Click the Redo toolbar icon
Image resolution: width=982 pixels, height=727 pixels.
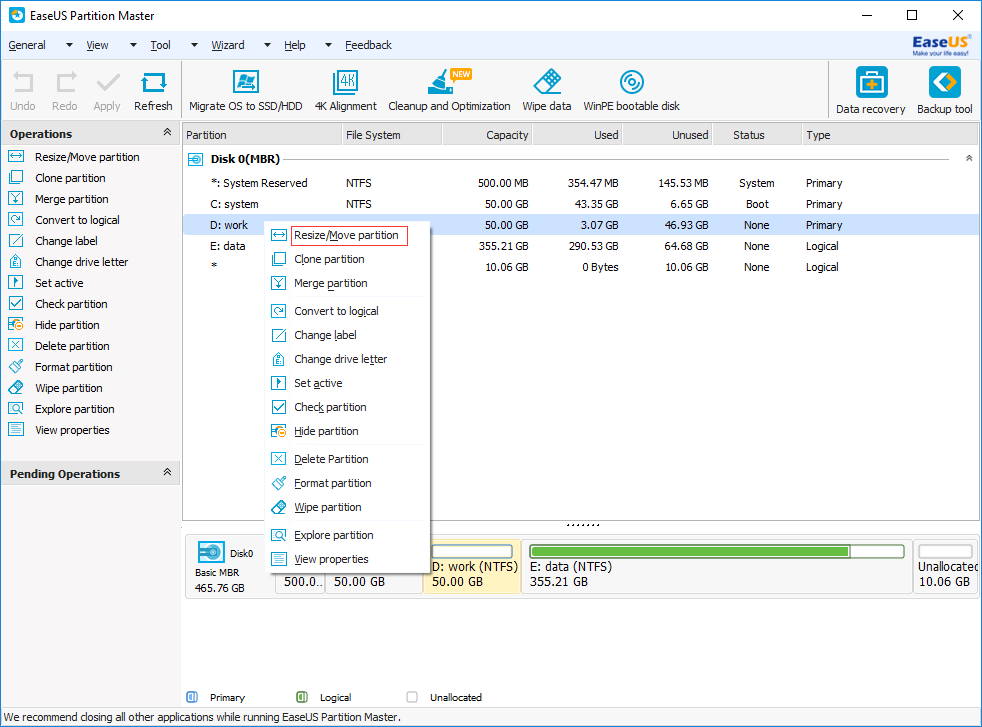pos(65,83)
